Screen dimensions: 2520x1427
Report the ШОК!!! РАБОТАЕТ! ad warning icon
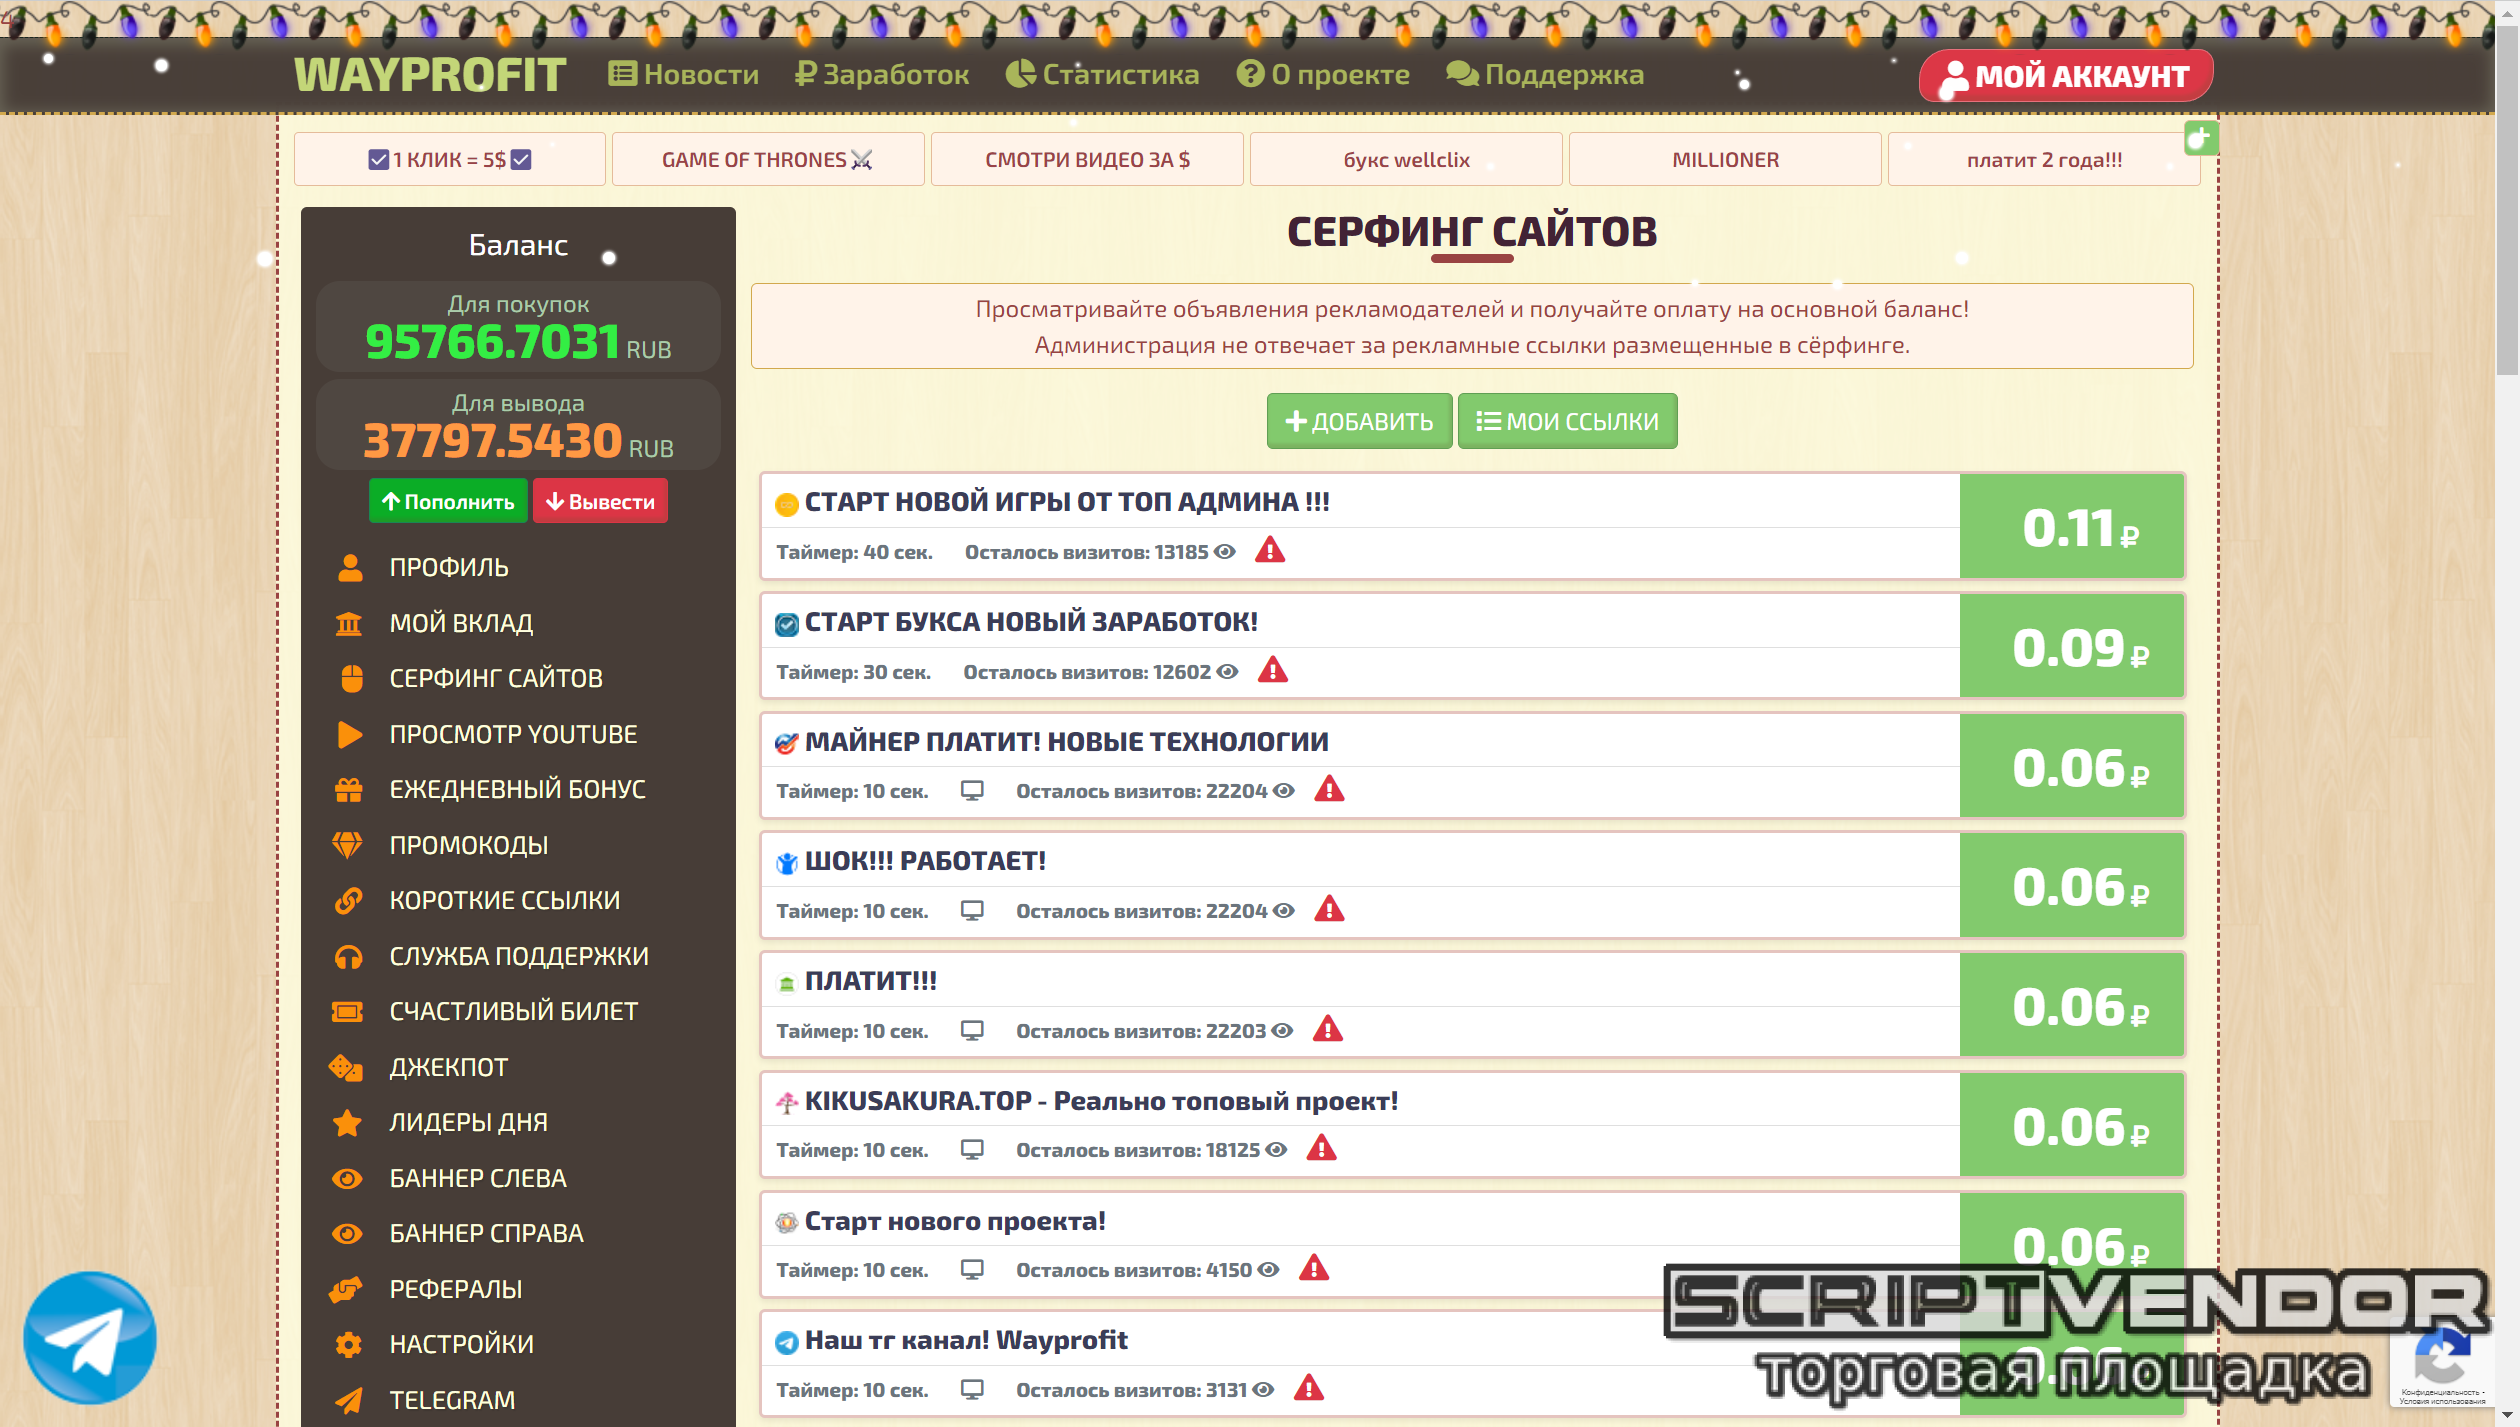click(1329, 909)
